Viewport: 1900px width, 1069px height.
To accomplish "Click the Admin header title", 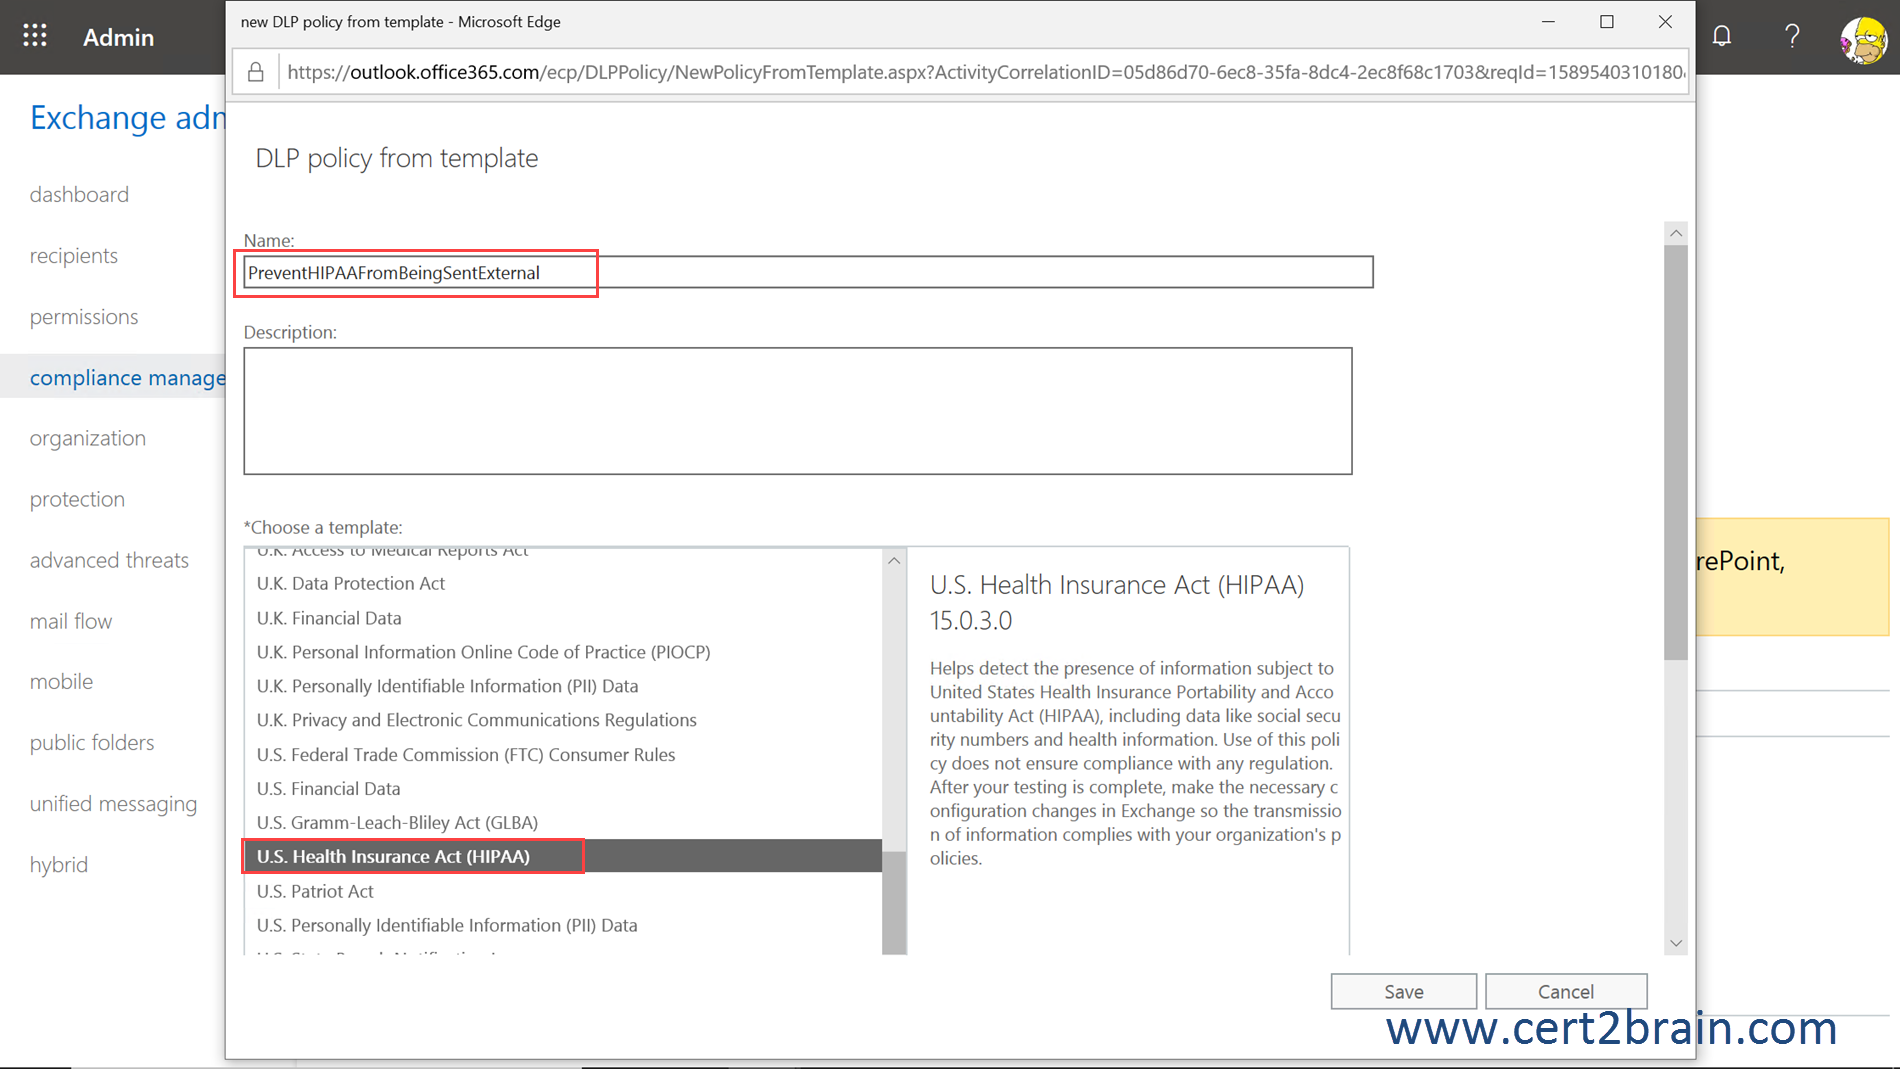I will pos(118,37).
